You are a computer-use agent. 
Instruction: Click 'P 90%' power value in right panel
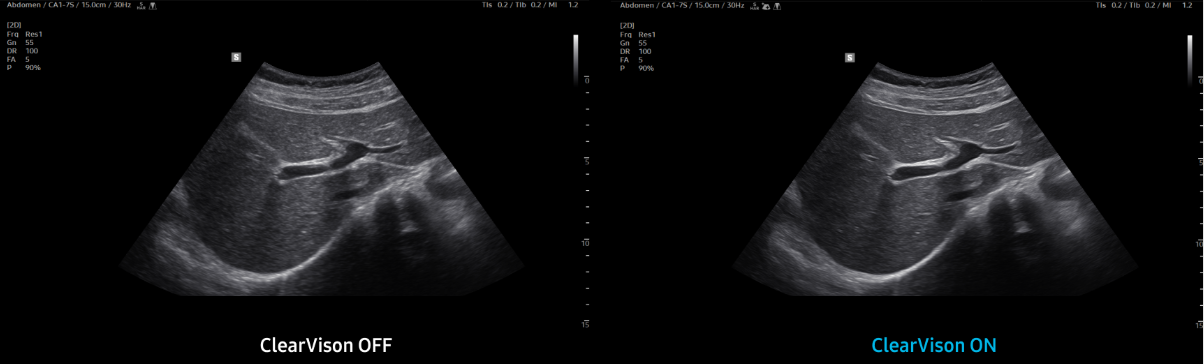coord(637,68)
